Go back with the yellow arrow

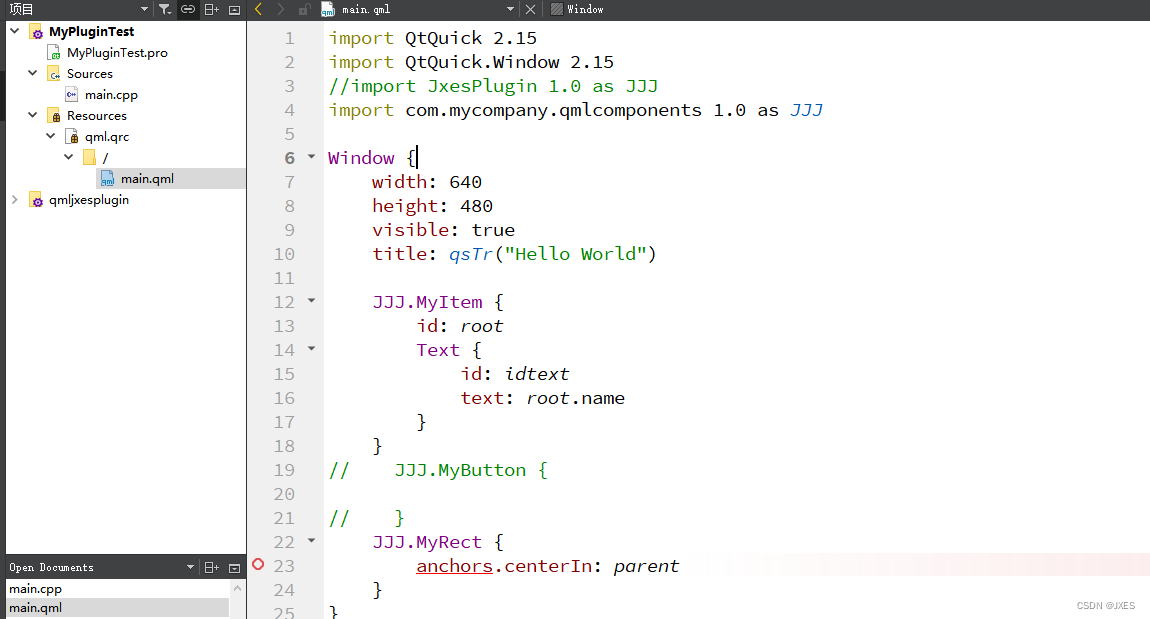pos(258,10)
